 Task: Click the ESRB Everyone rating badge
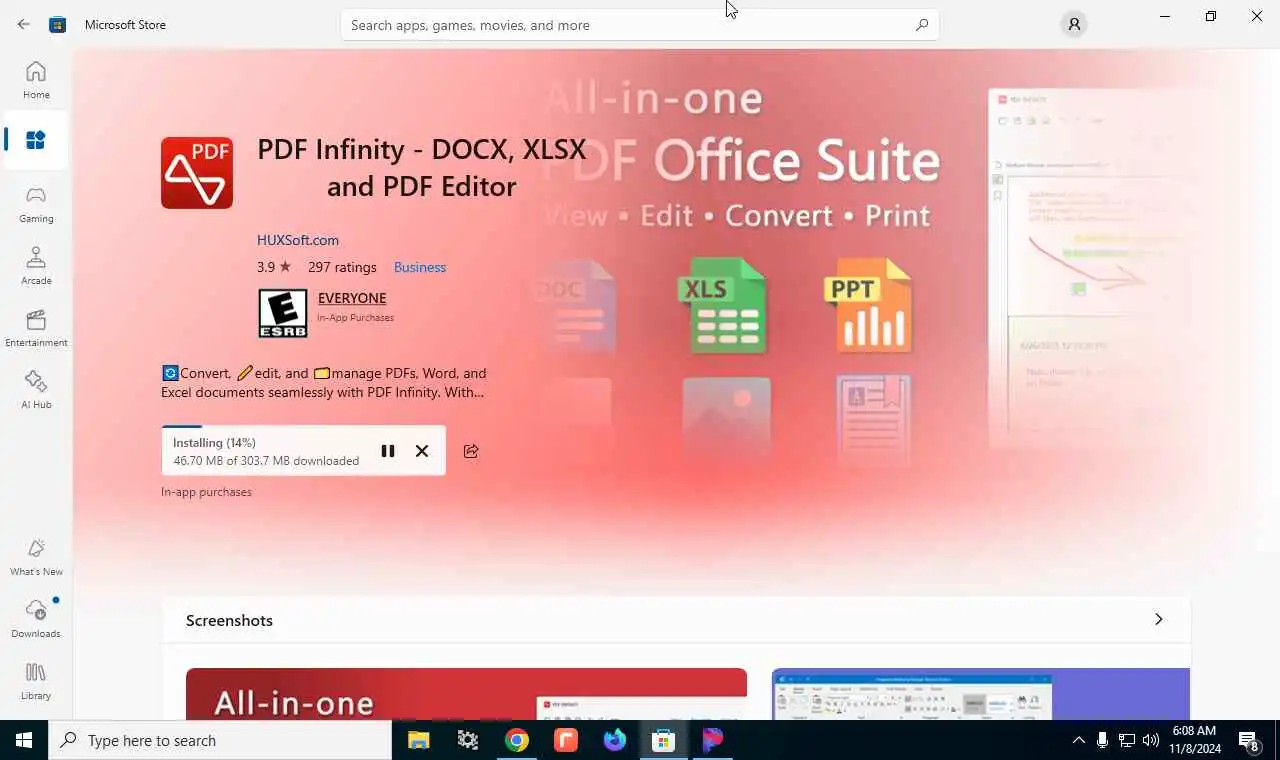click(x=283, y=313)
